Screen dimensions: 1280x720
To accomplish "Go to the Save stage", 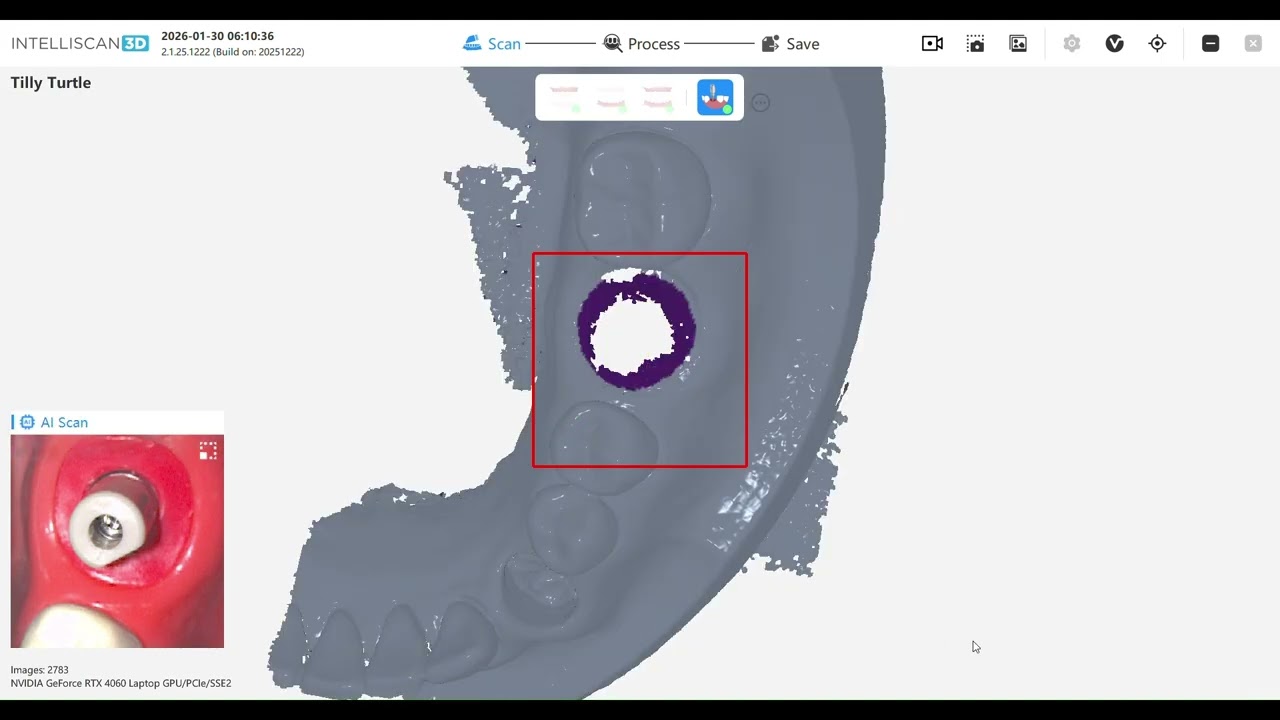I will tap(790, 44).
